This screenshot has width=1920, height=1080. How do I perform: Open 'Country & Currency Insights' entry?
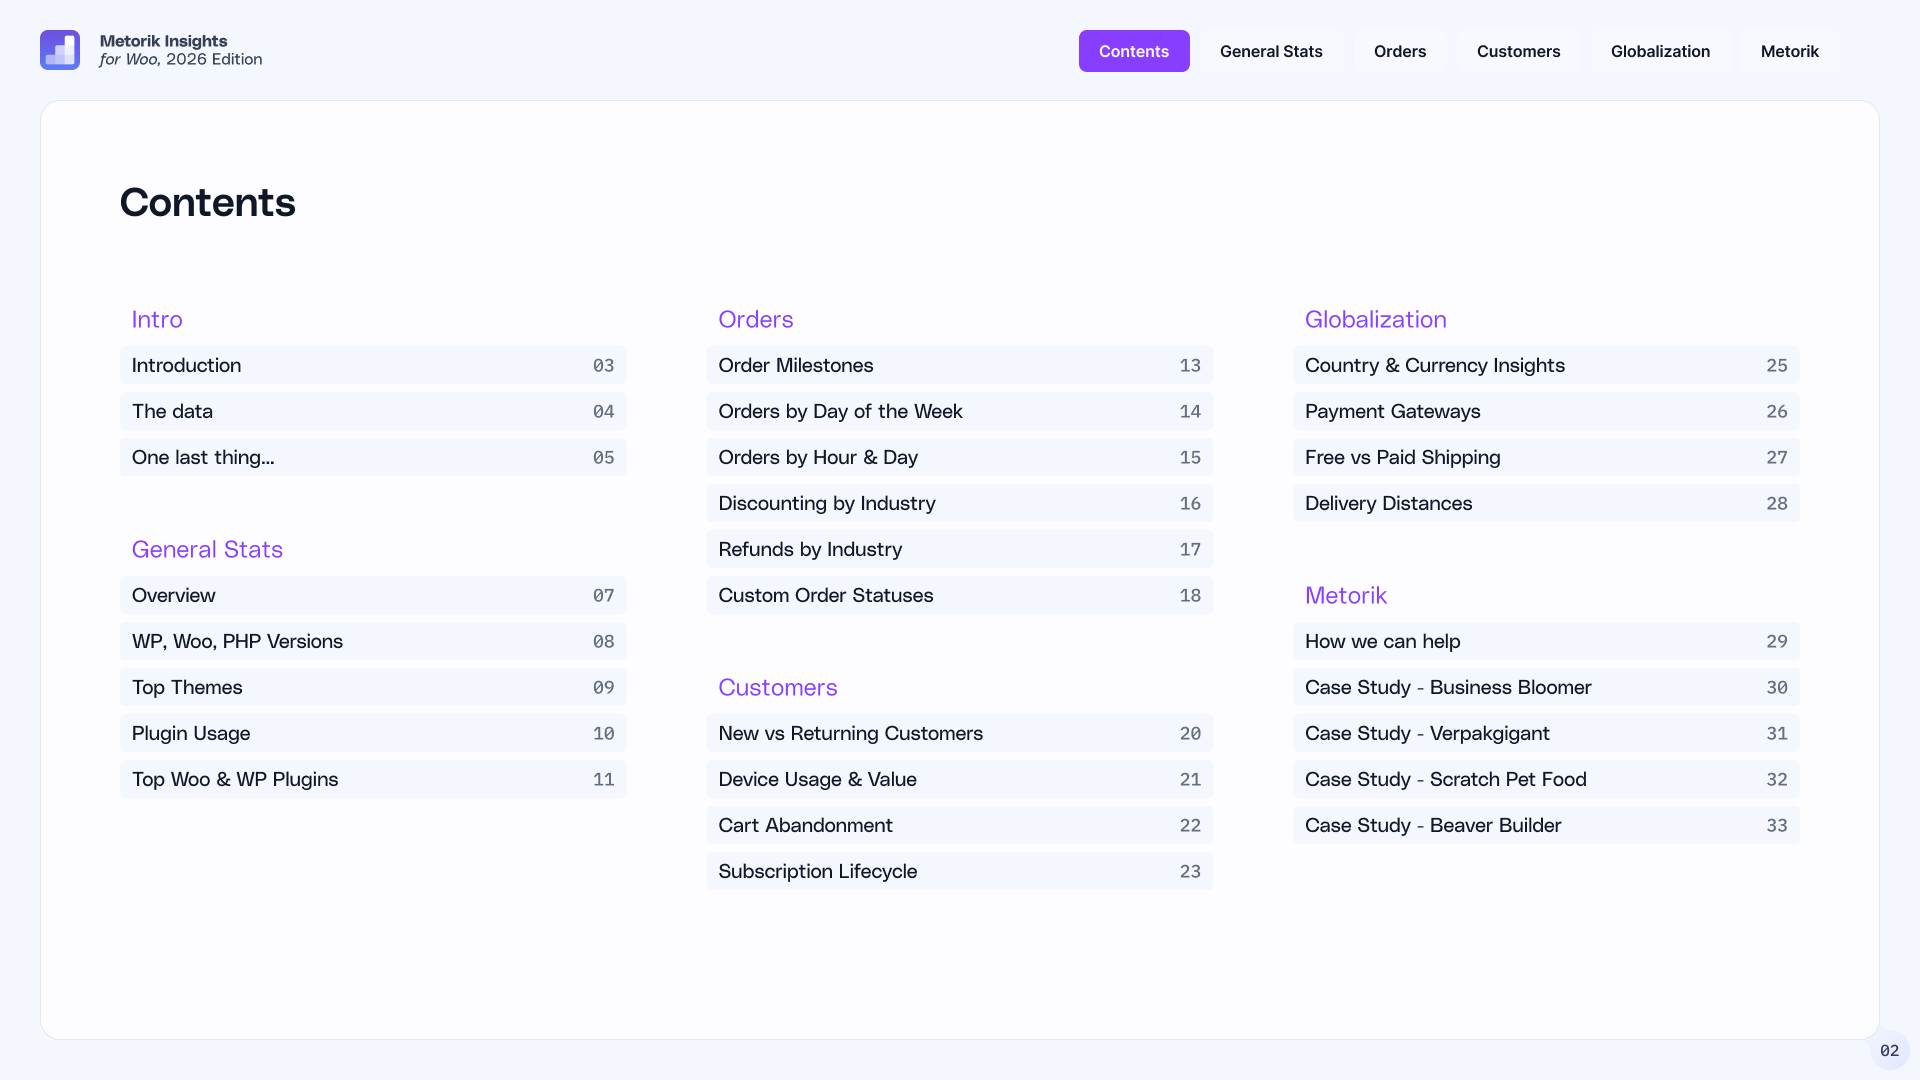click(1546, 365)
